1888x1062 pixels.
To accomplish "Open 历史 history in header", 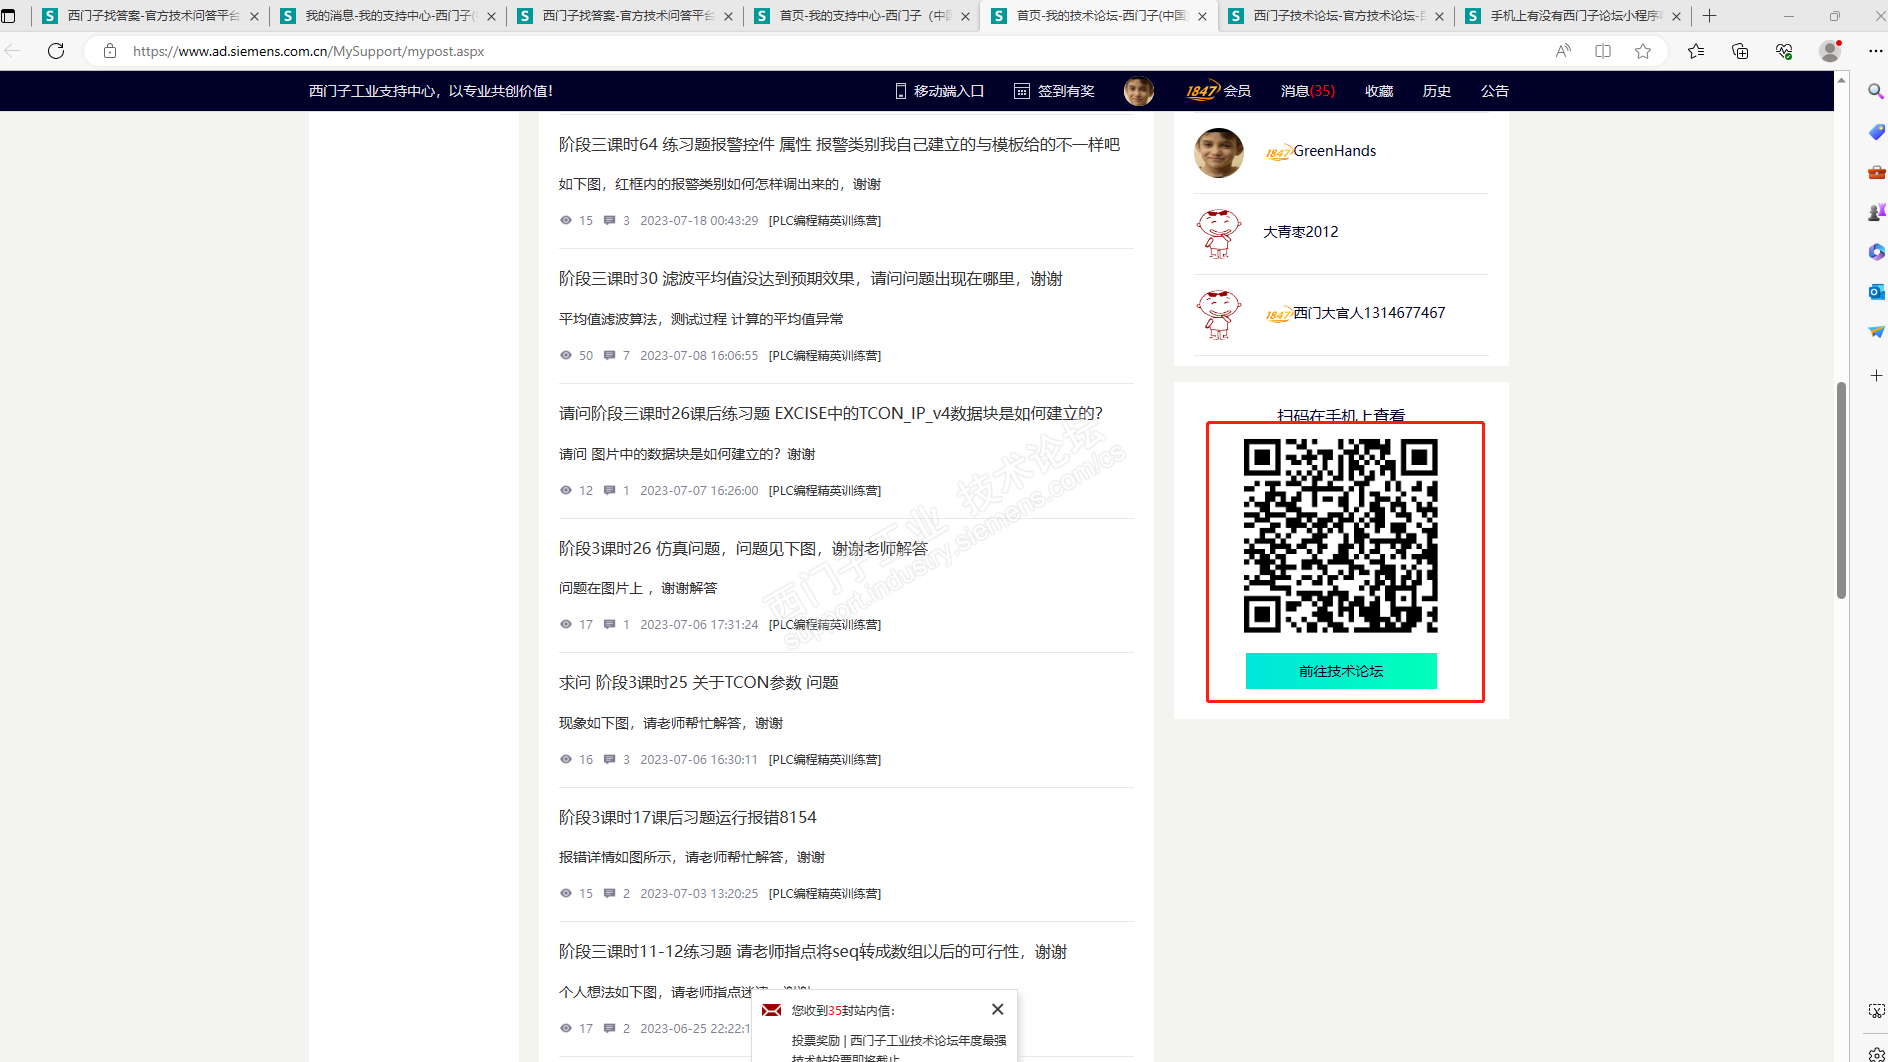I will pos(1437,91).
